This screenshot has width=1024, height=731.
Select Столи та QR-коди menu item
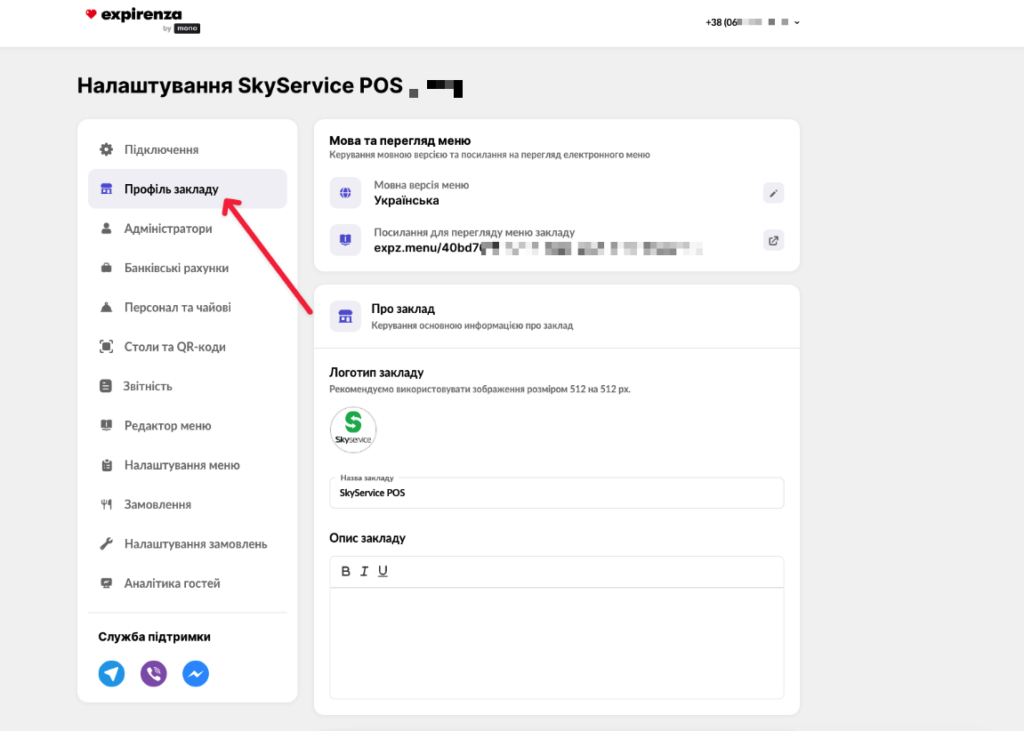pos(174,347)
